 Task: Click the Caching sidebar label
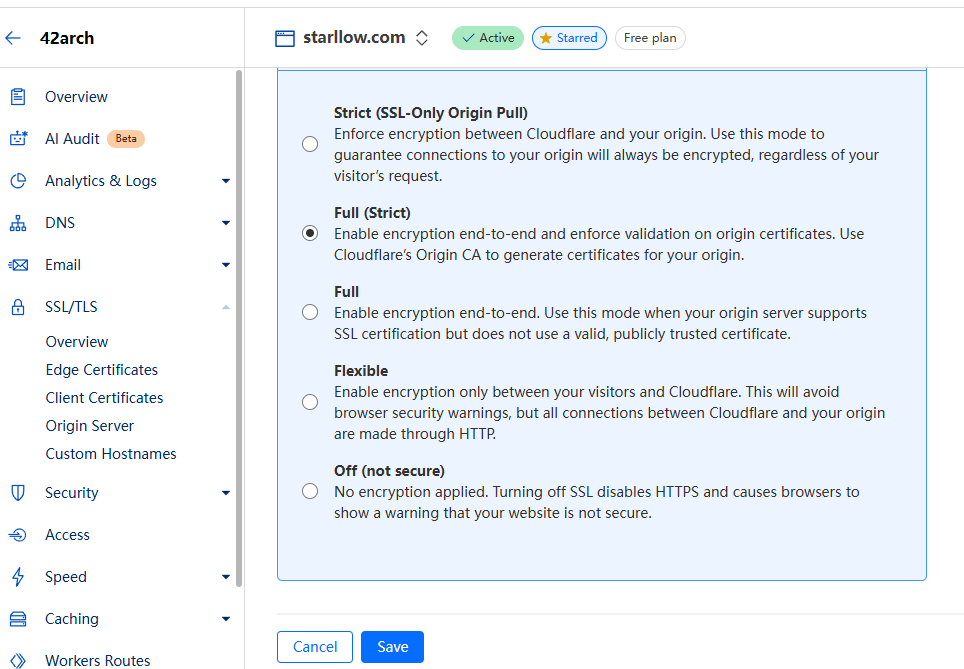click(x=72, y=619)
